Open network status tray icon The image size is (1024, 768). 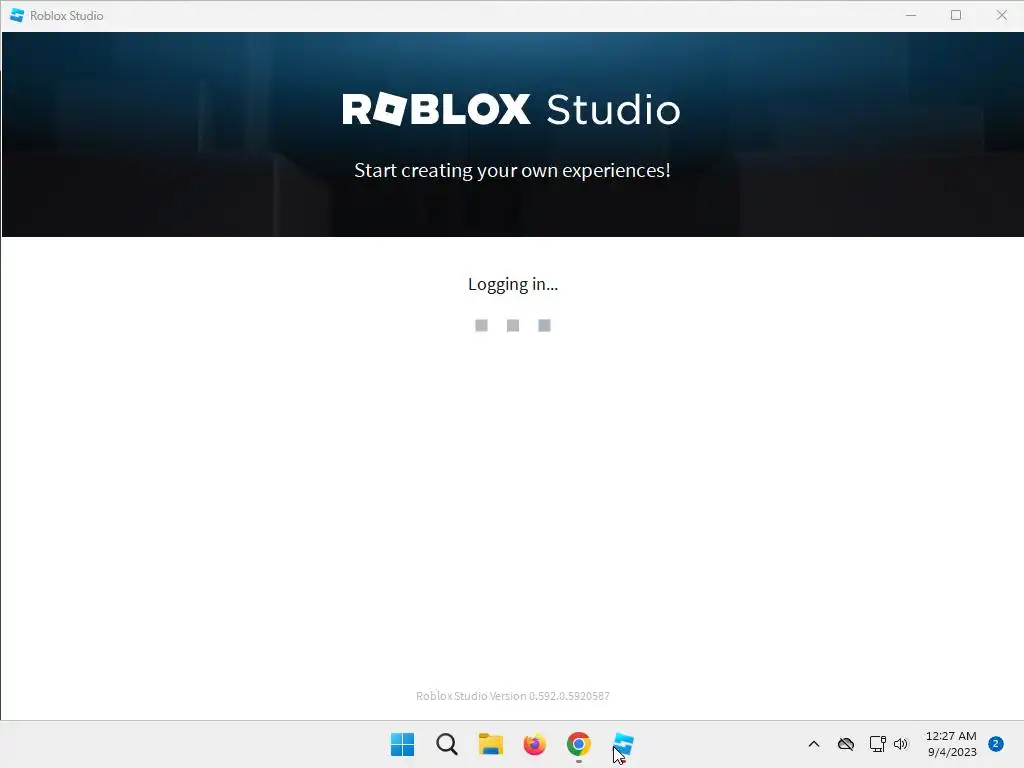coord(877,744)
